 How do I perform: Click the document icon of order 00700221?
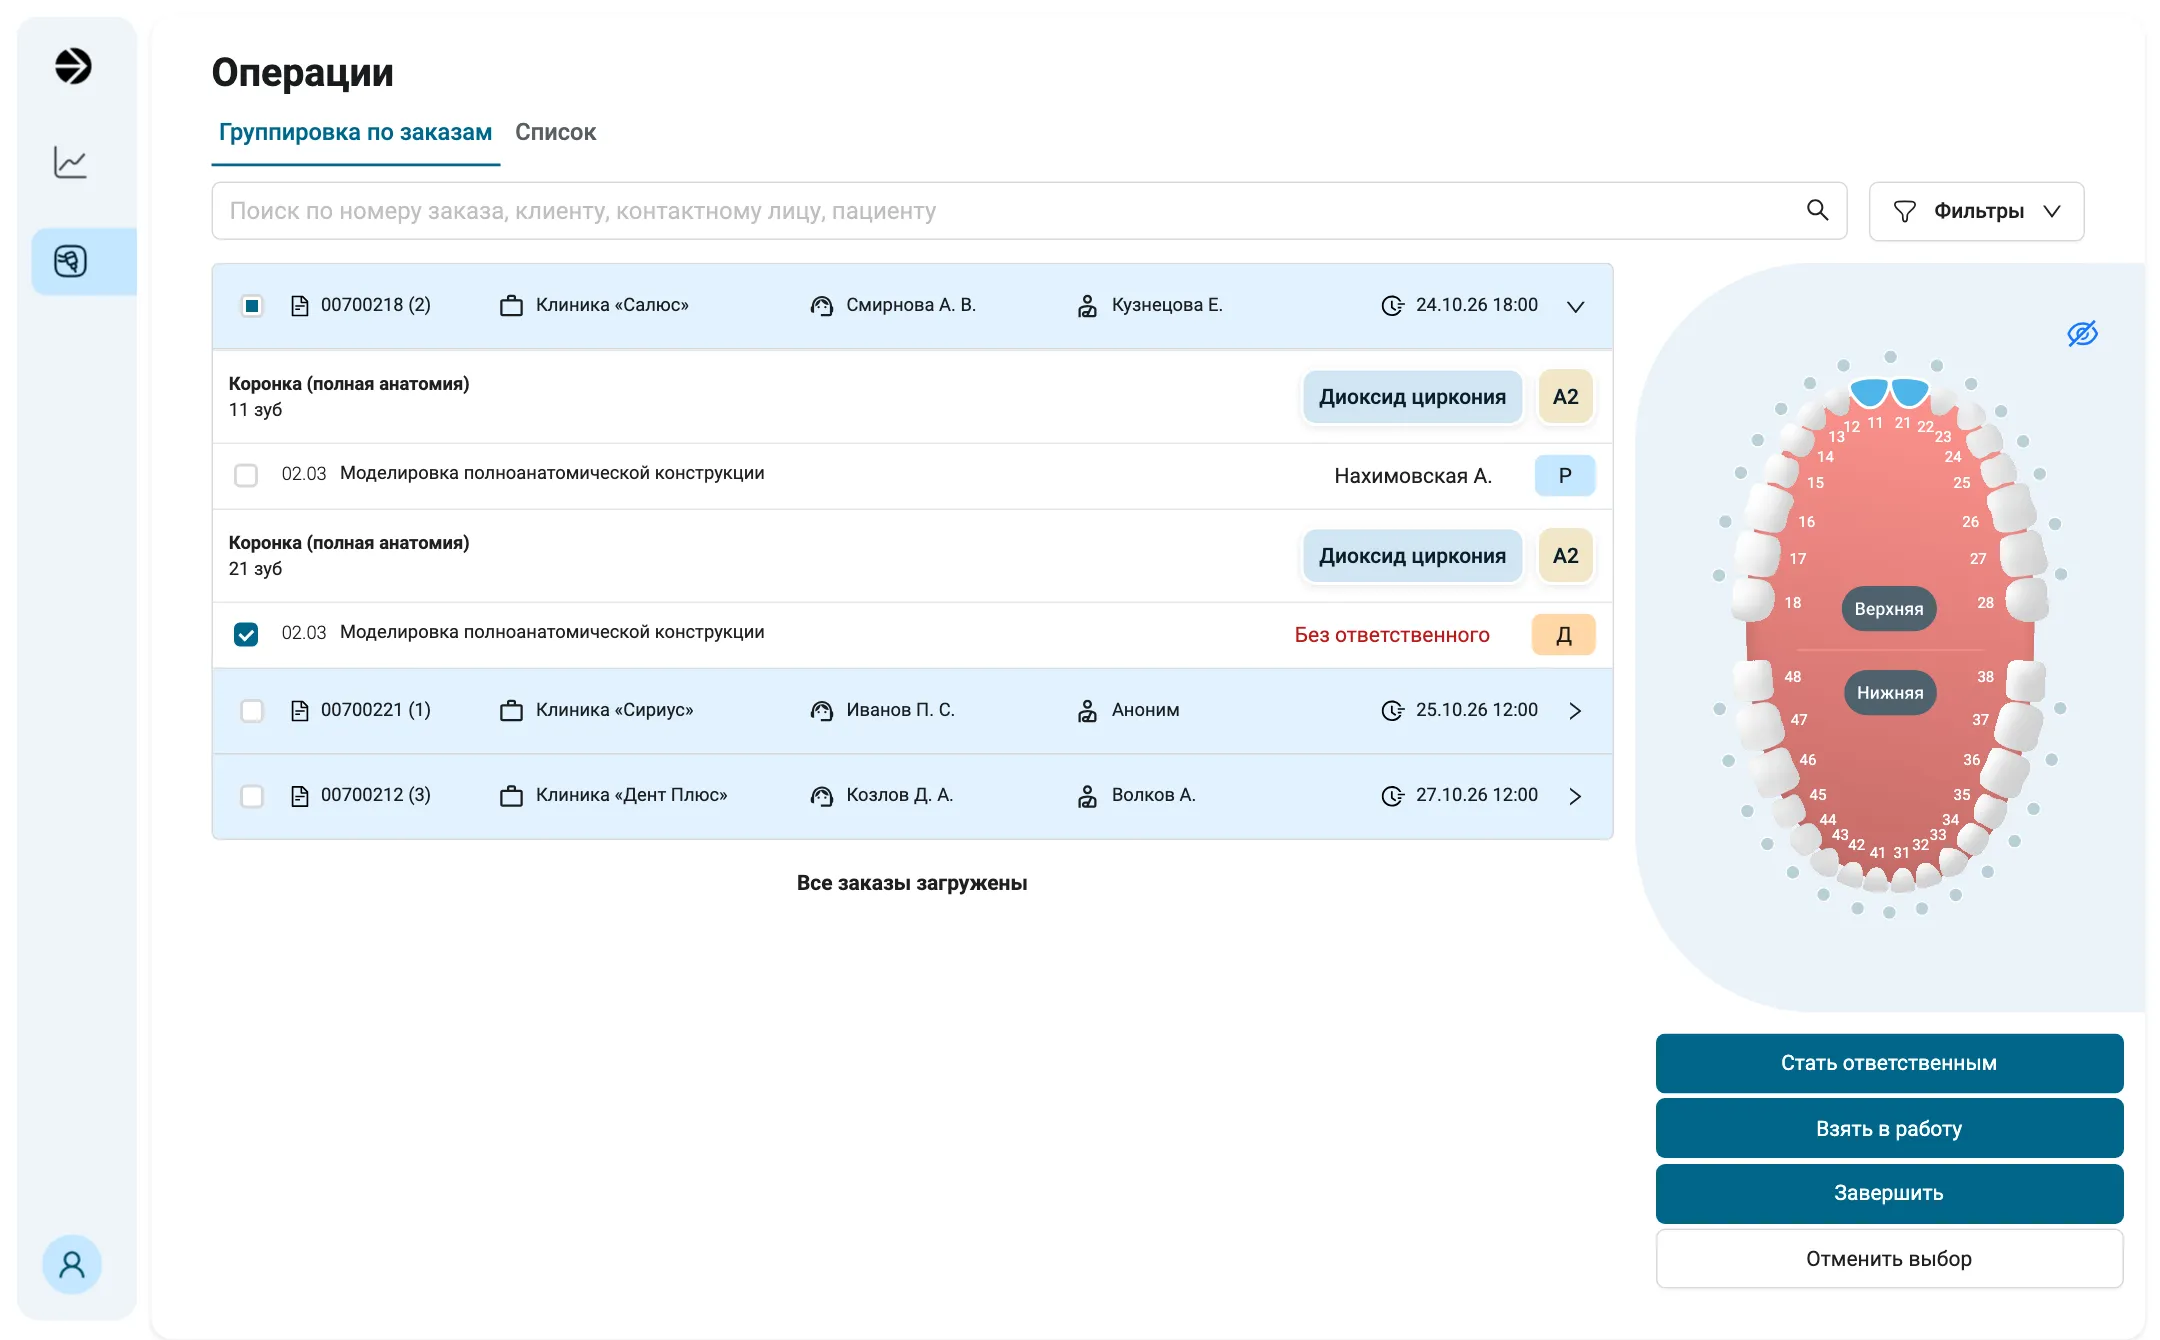point(299,710)
